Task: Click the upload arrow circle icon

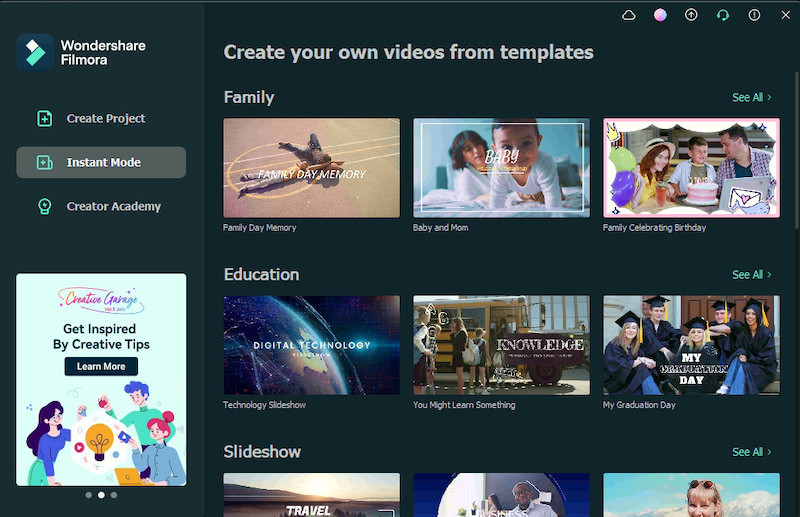Action: [691, 15]
